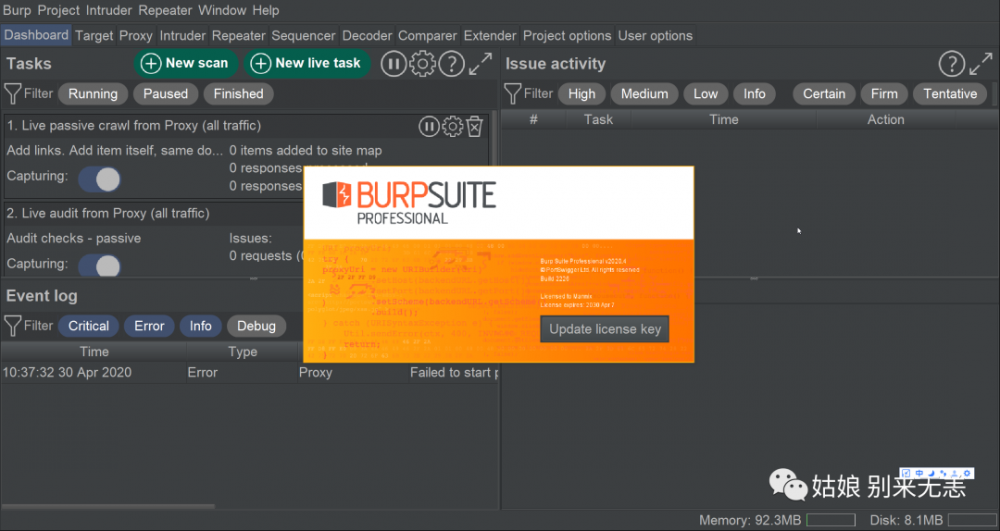
Task: Switch to the Proxy tab
Action: coord(136,36)
